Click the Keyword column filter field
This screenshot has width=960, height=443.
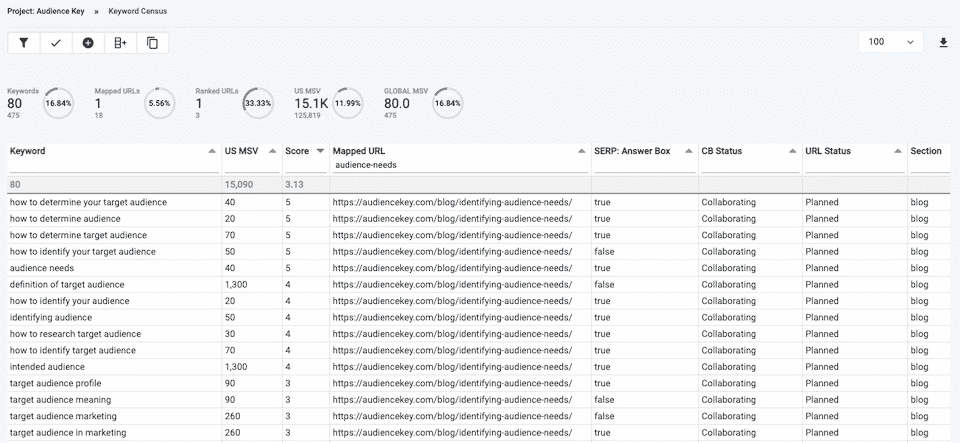pos(113,165)
